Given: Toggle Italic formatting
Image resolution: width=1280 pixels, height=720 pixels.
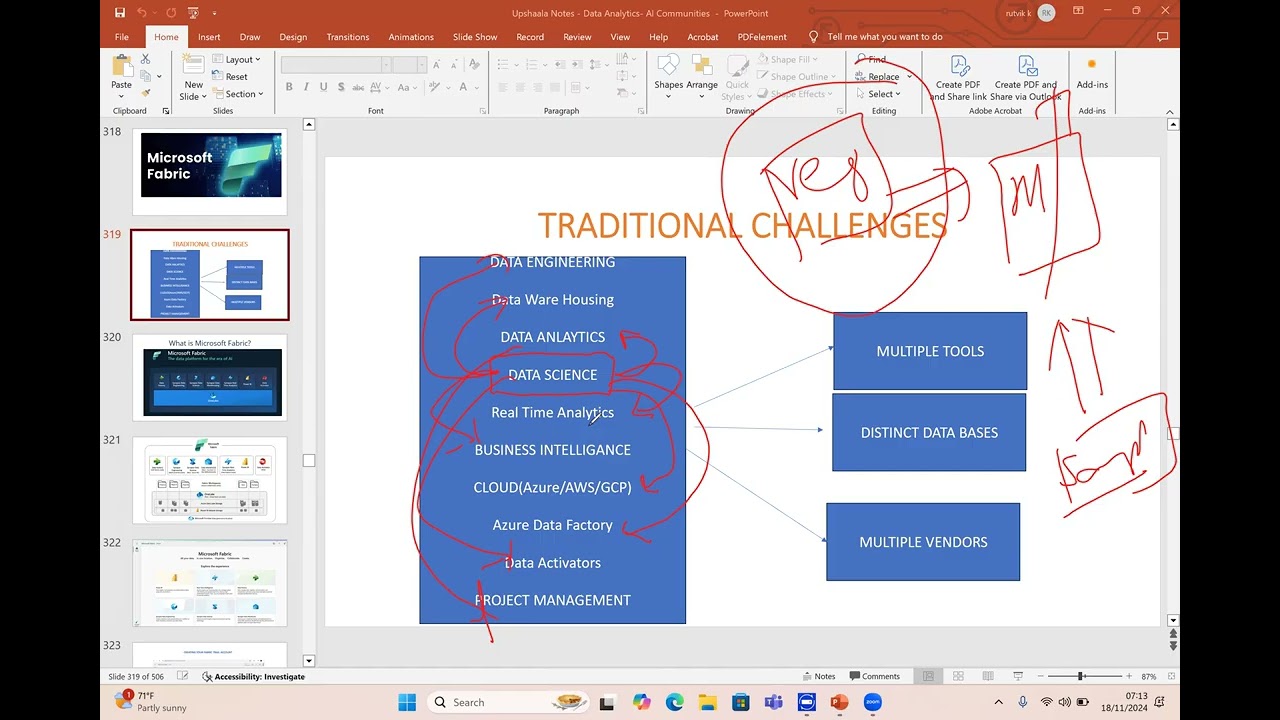Looking at the screenshot, I should pos(306,87).
